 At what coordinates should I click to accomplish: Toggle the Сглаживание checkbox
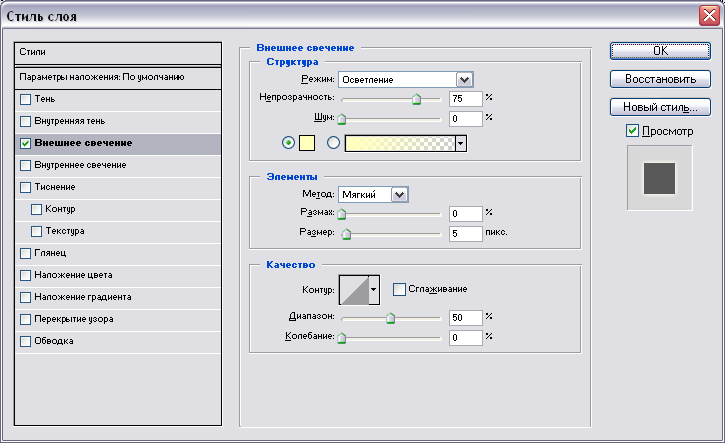[x=399, y=289]
